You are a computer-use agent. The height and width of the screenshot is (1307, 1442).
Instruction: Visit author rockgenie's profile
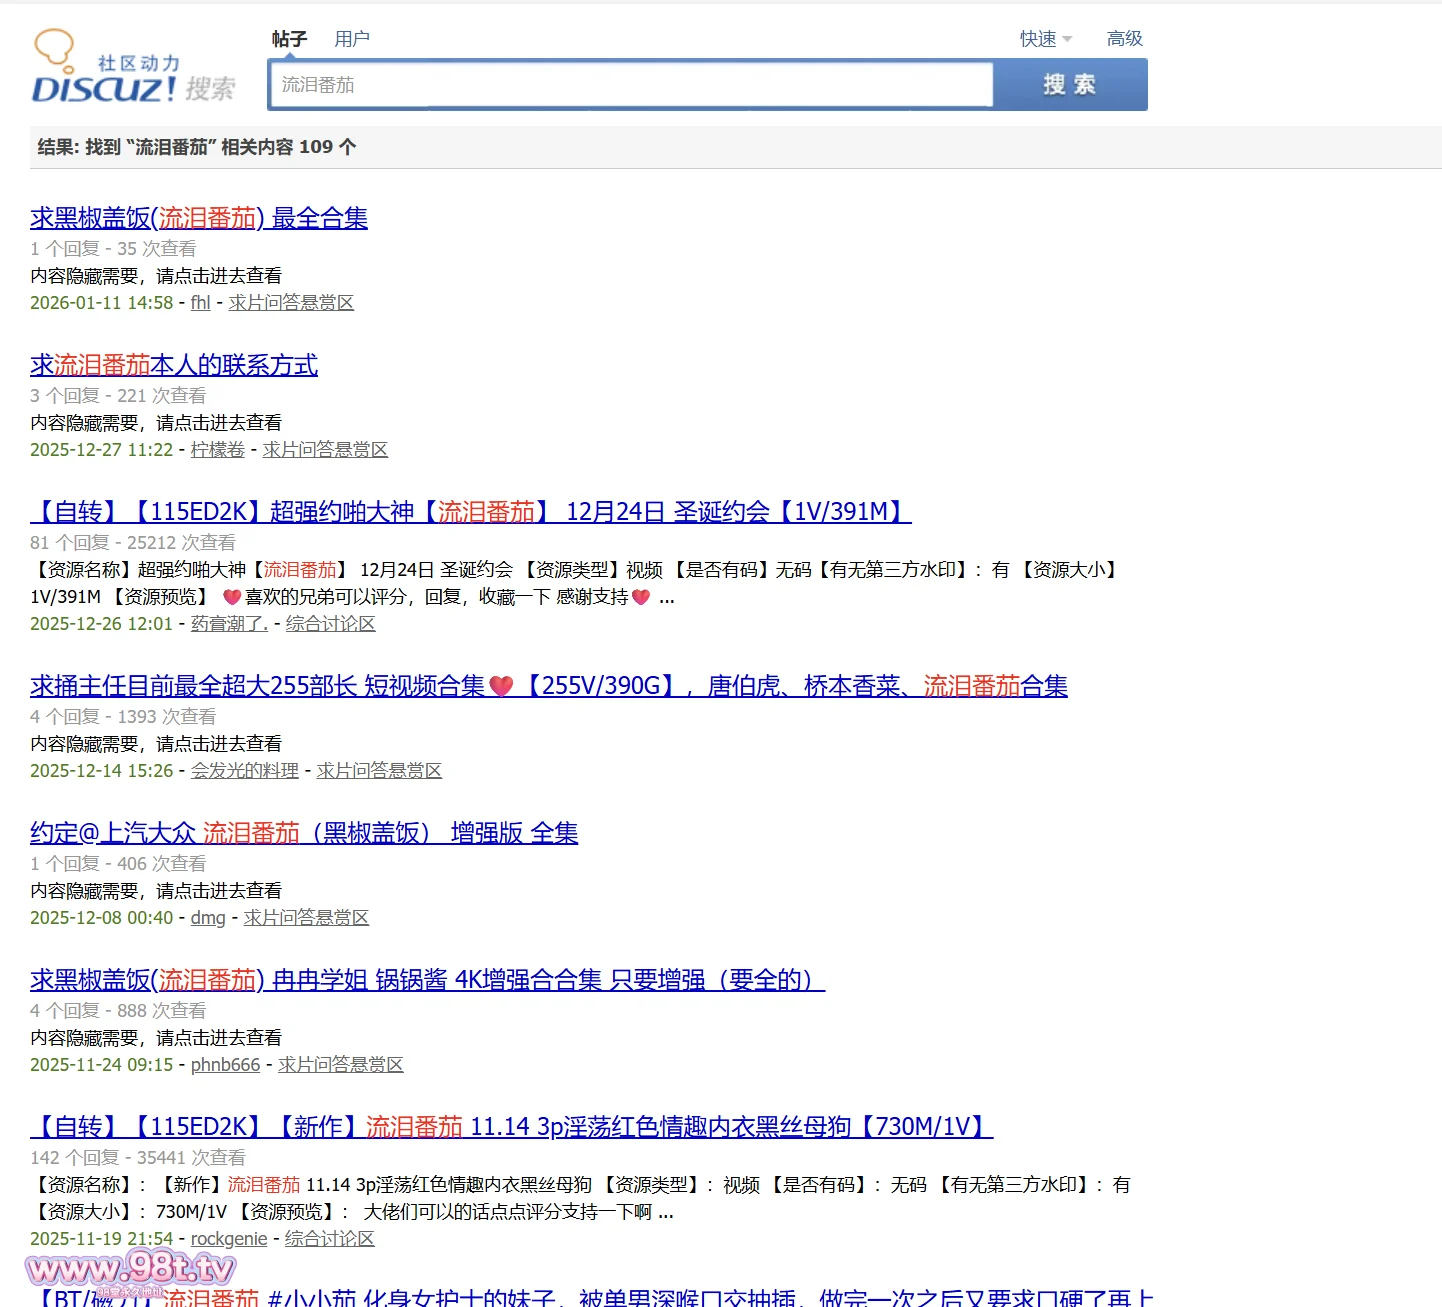coord(229,1239)
